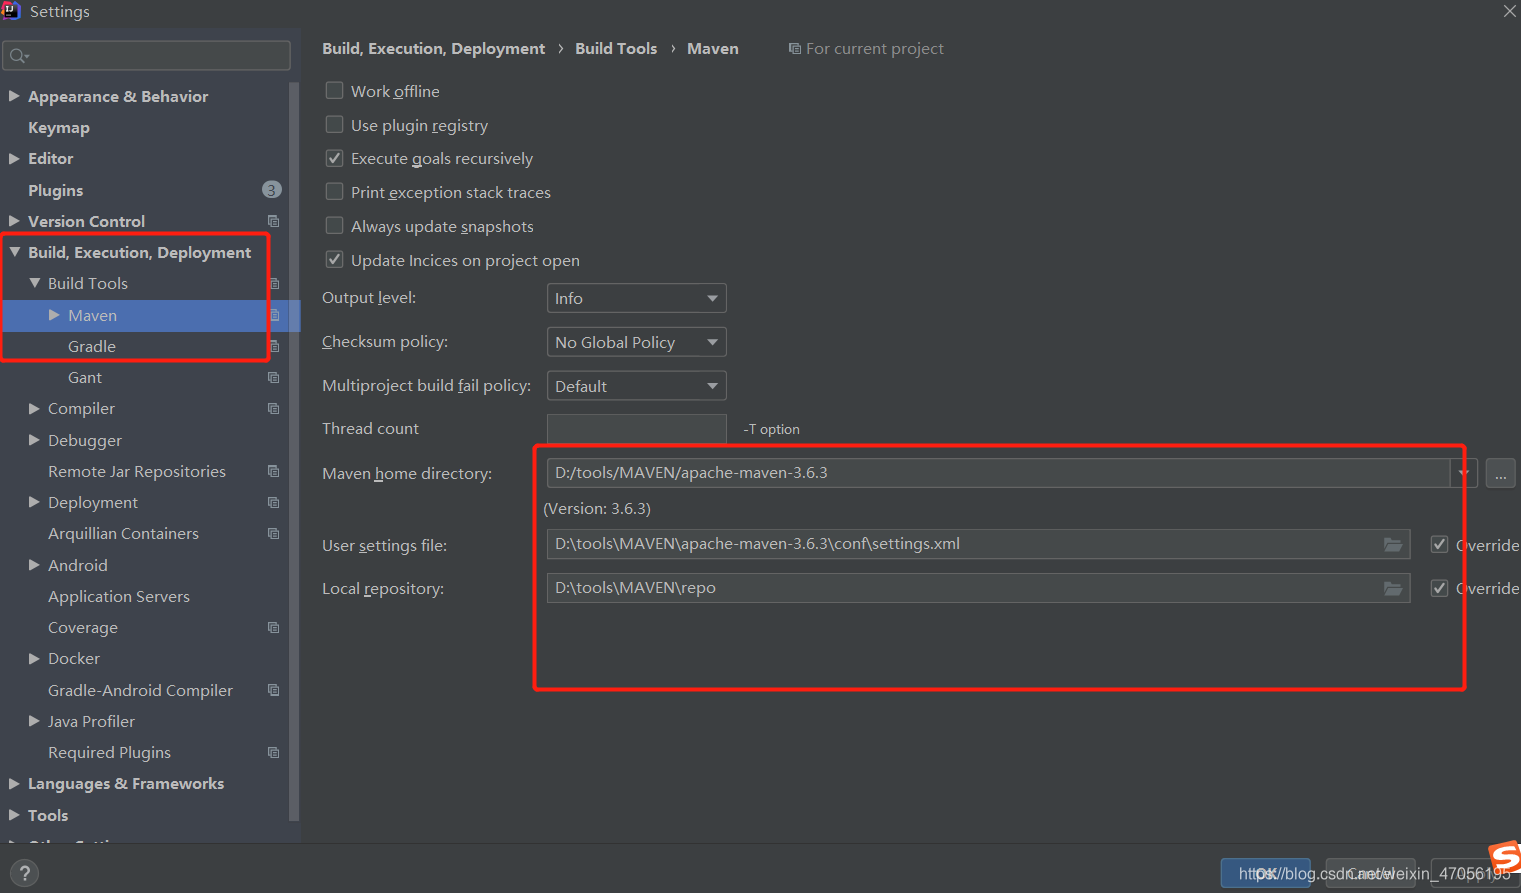The image size is (1521, 893).
Task: Click project-level icon next to Maven row
Action: click(274, 315)
